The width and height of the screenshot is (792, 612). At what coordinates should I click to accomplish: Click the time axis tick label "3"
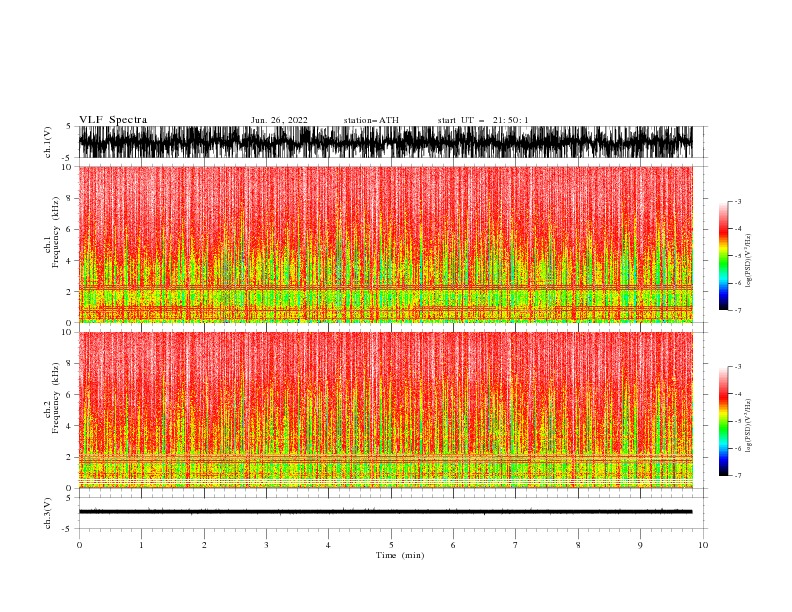[266, 545]
